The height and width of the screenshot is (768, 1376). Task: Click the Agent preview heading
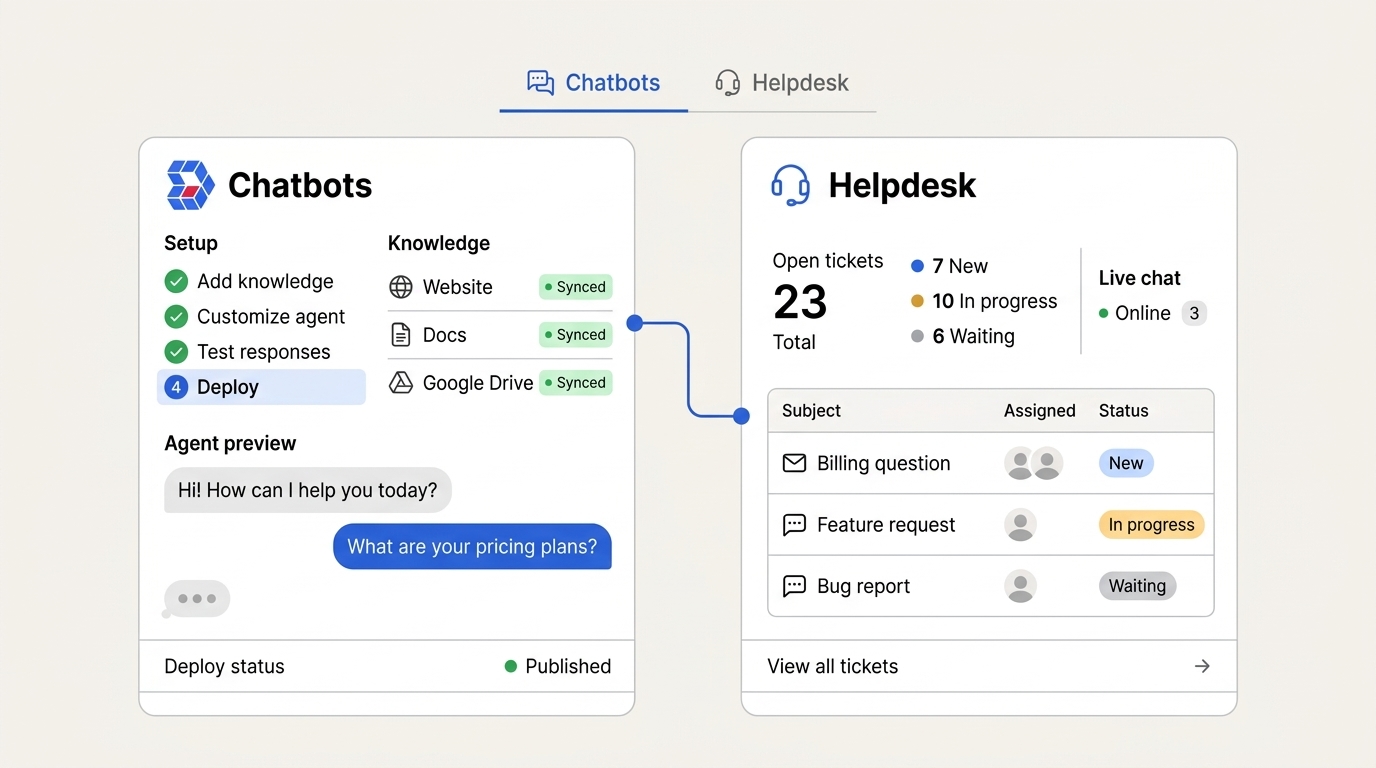pyautogui.click(x=230, y=444)
